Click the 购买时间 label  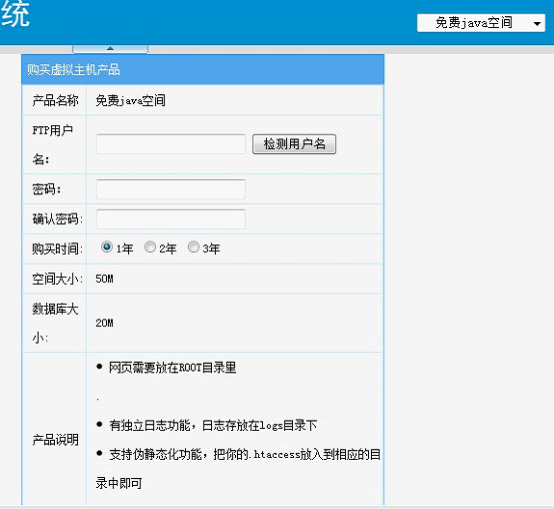[x=58, y=249]
